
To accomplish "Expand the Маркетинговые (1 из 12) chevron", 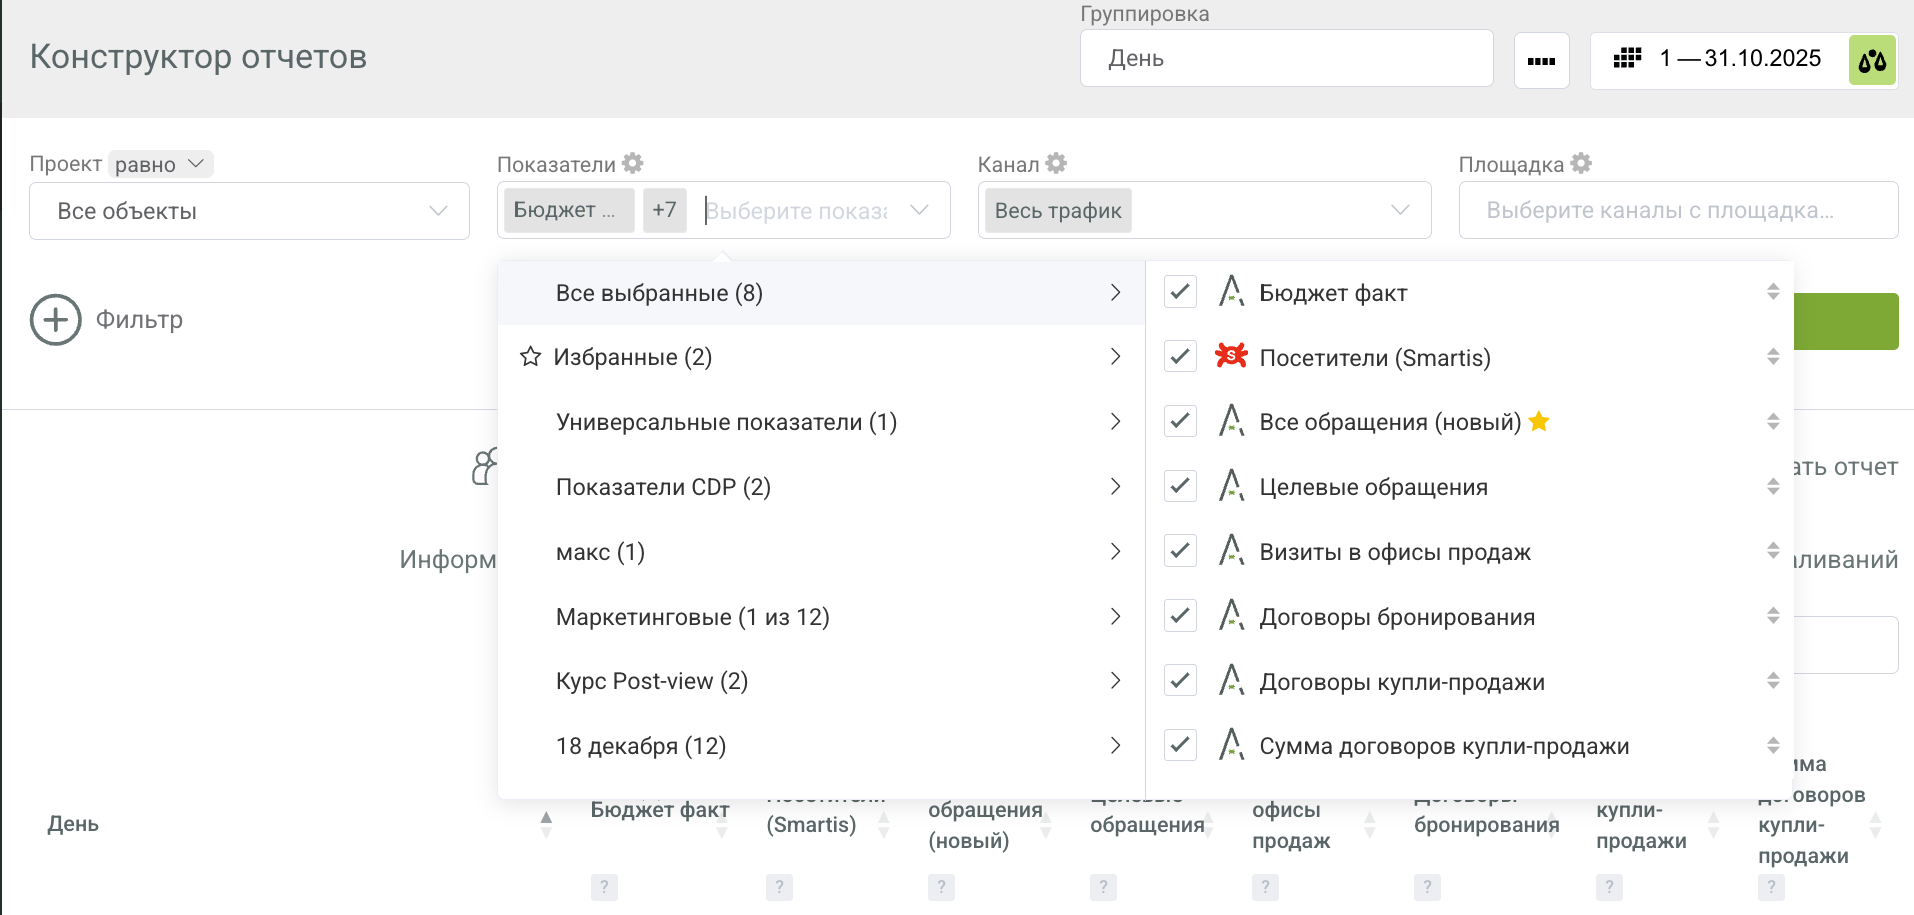I will [x=1115, y=616].
